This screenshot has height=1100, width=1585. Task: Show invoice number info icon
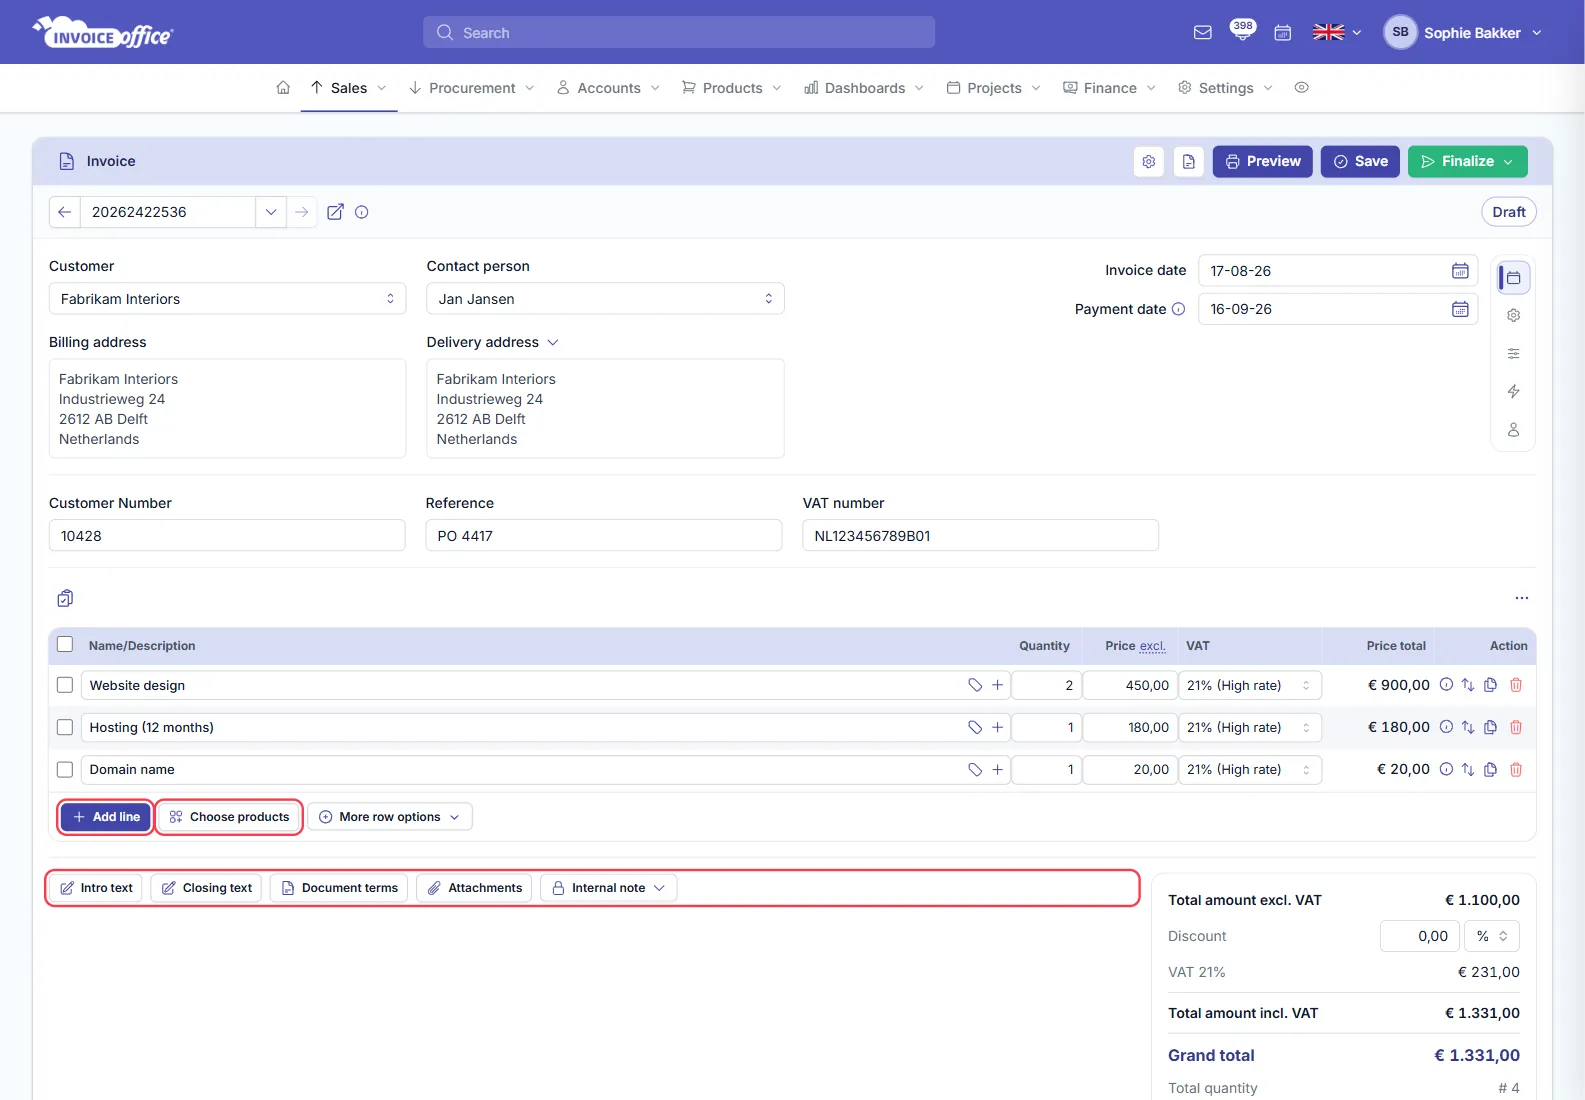click(362, 212)
